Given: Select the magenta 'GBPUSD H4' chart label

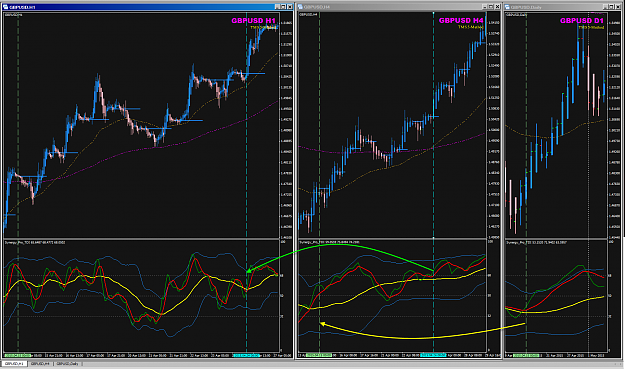Looking at the screenshot, I should pyautogui.click(x=461, y=20).
